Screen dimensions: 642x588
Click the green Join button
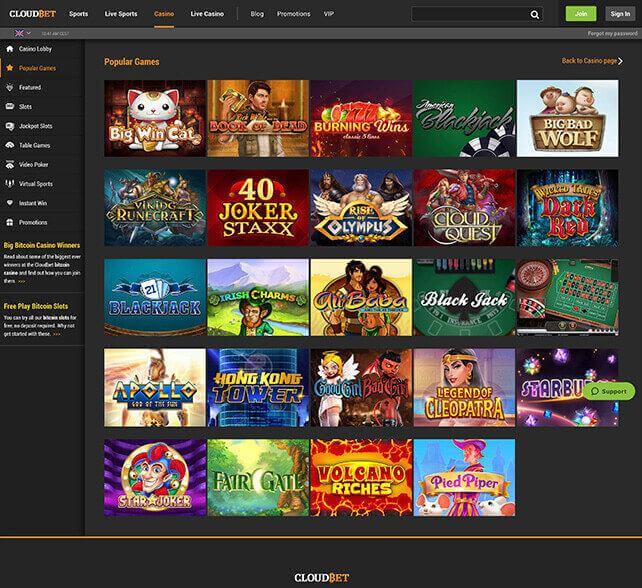tap(581, 14)
